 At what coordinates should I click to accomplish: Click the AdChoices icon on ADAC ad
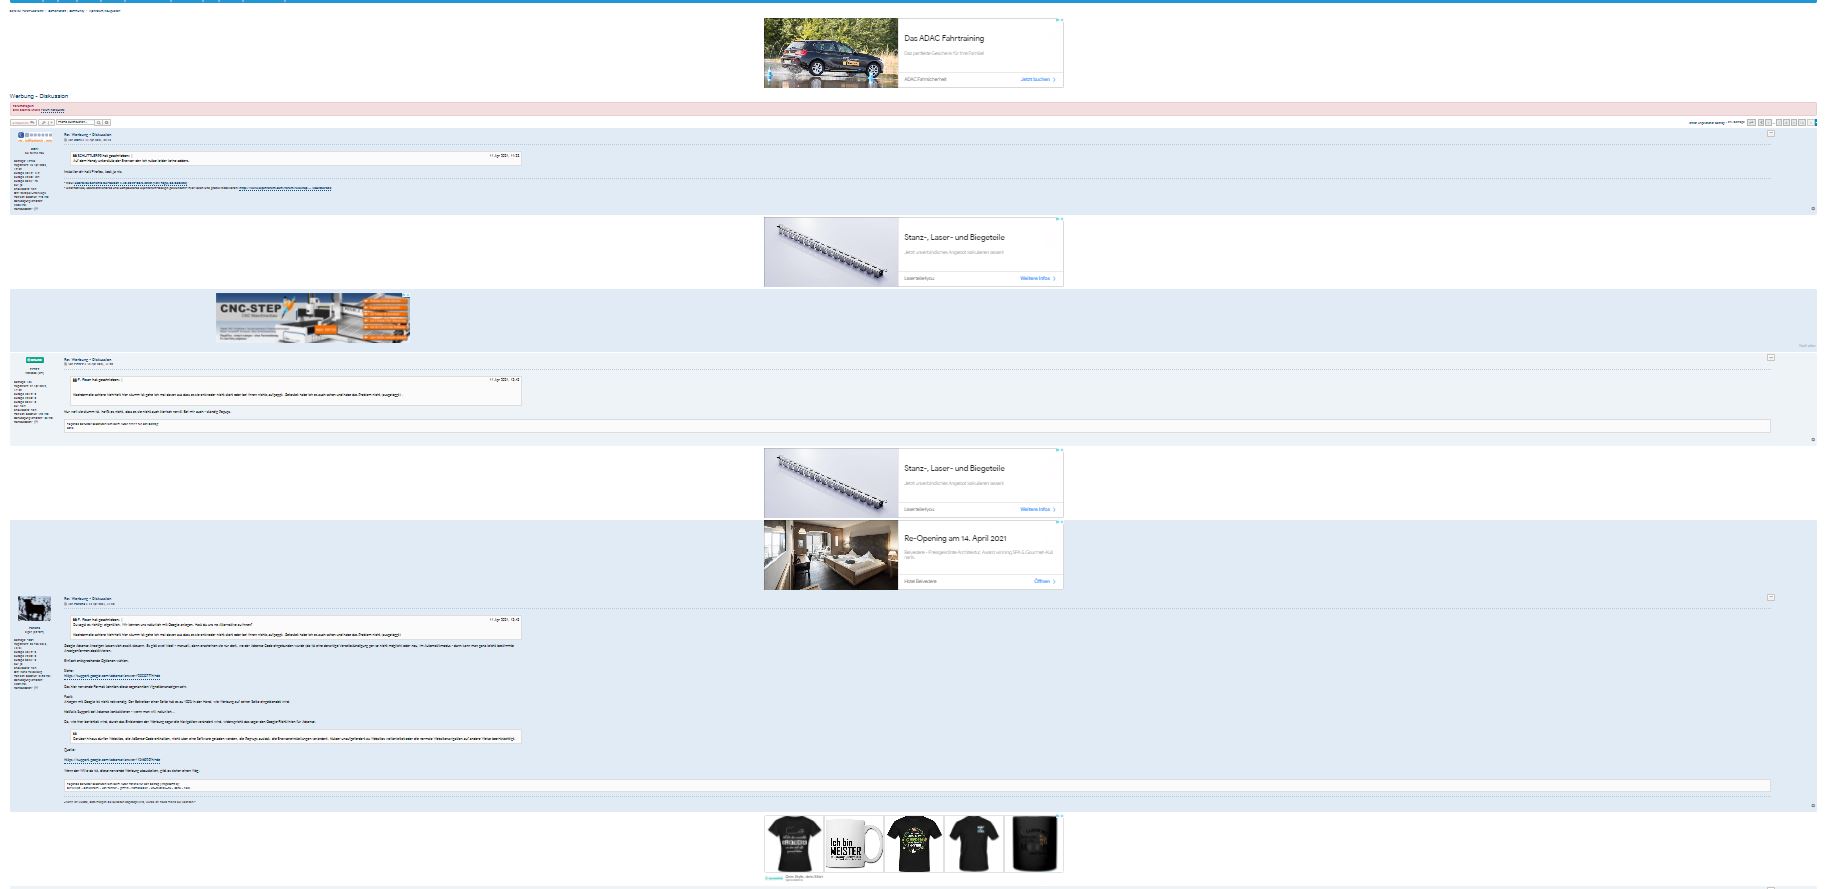[x=1059, y=20]
